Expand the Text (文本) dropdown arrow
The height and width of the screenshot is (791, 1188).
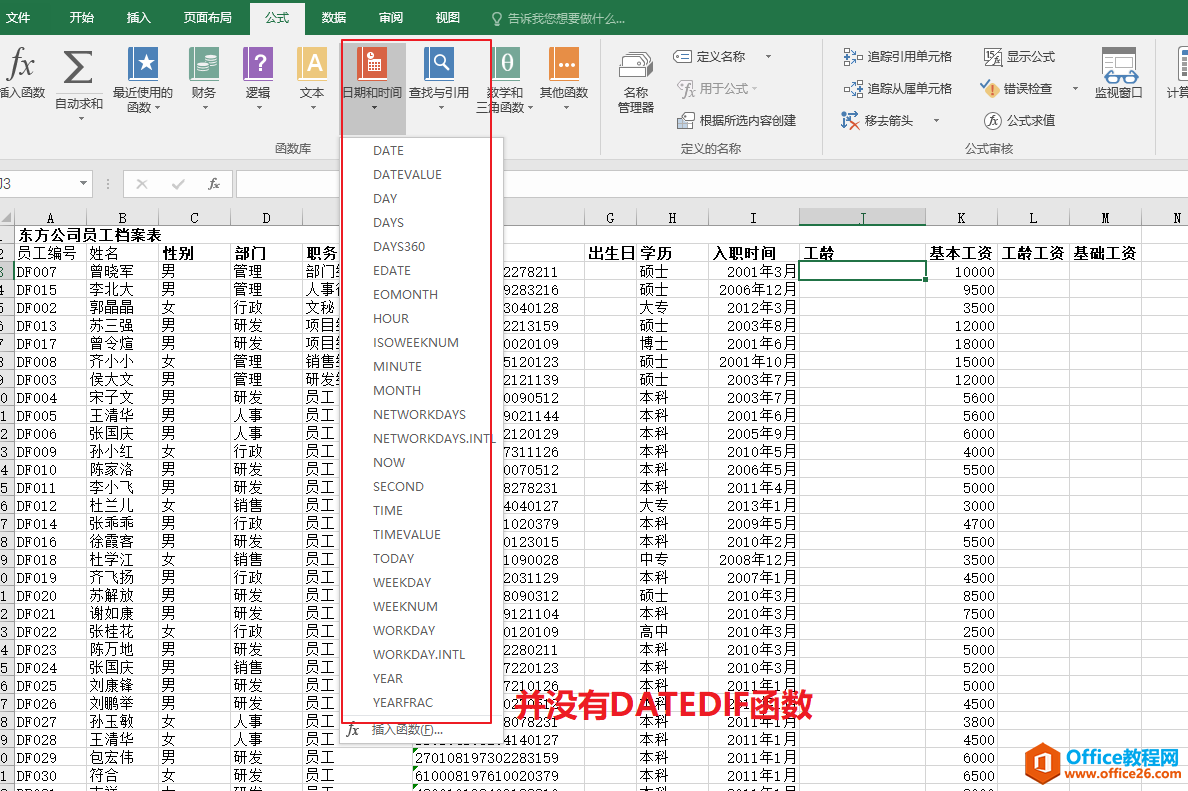point(313,108)
